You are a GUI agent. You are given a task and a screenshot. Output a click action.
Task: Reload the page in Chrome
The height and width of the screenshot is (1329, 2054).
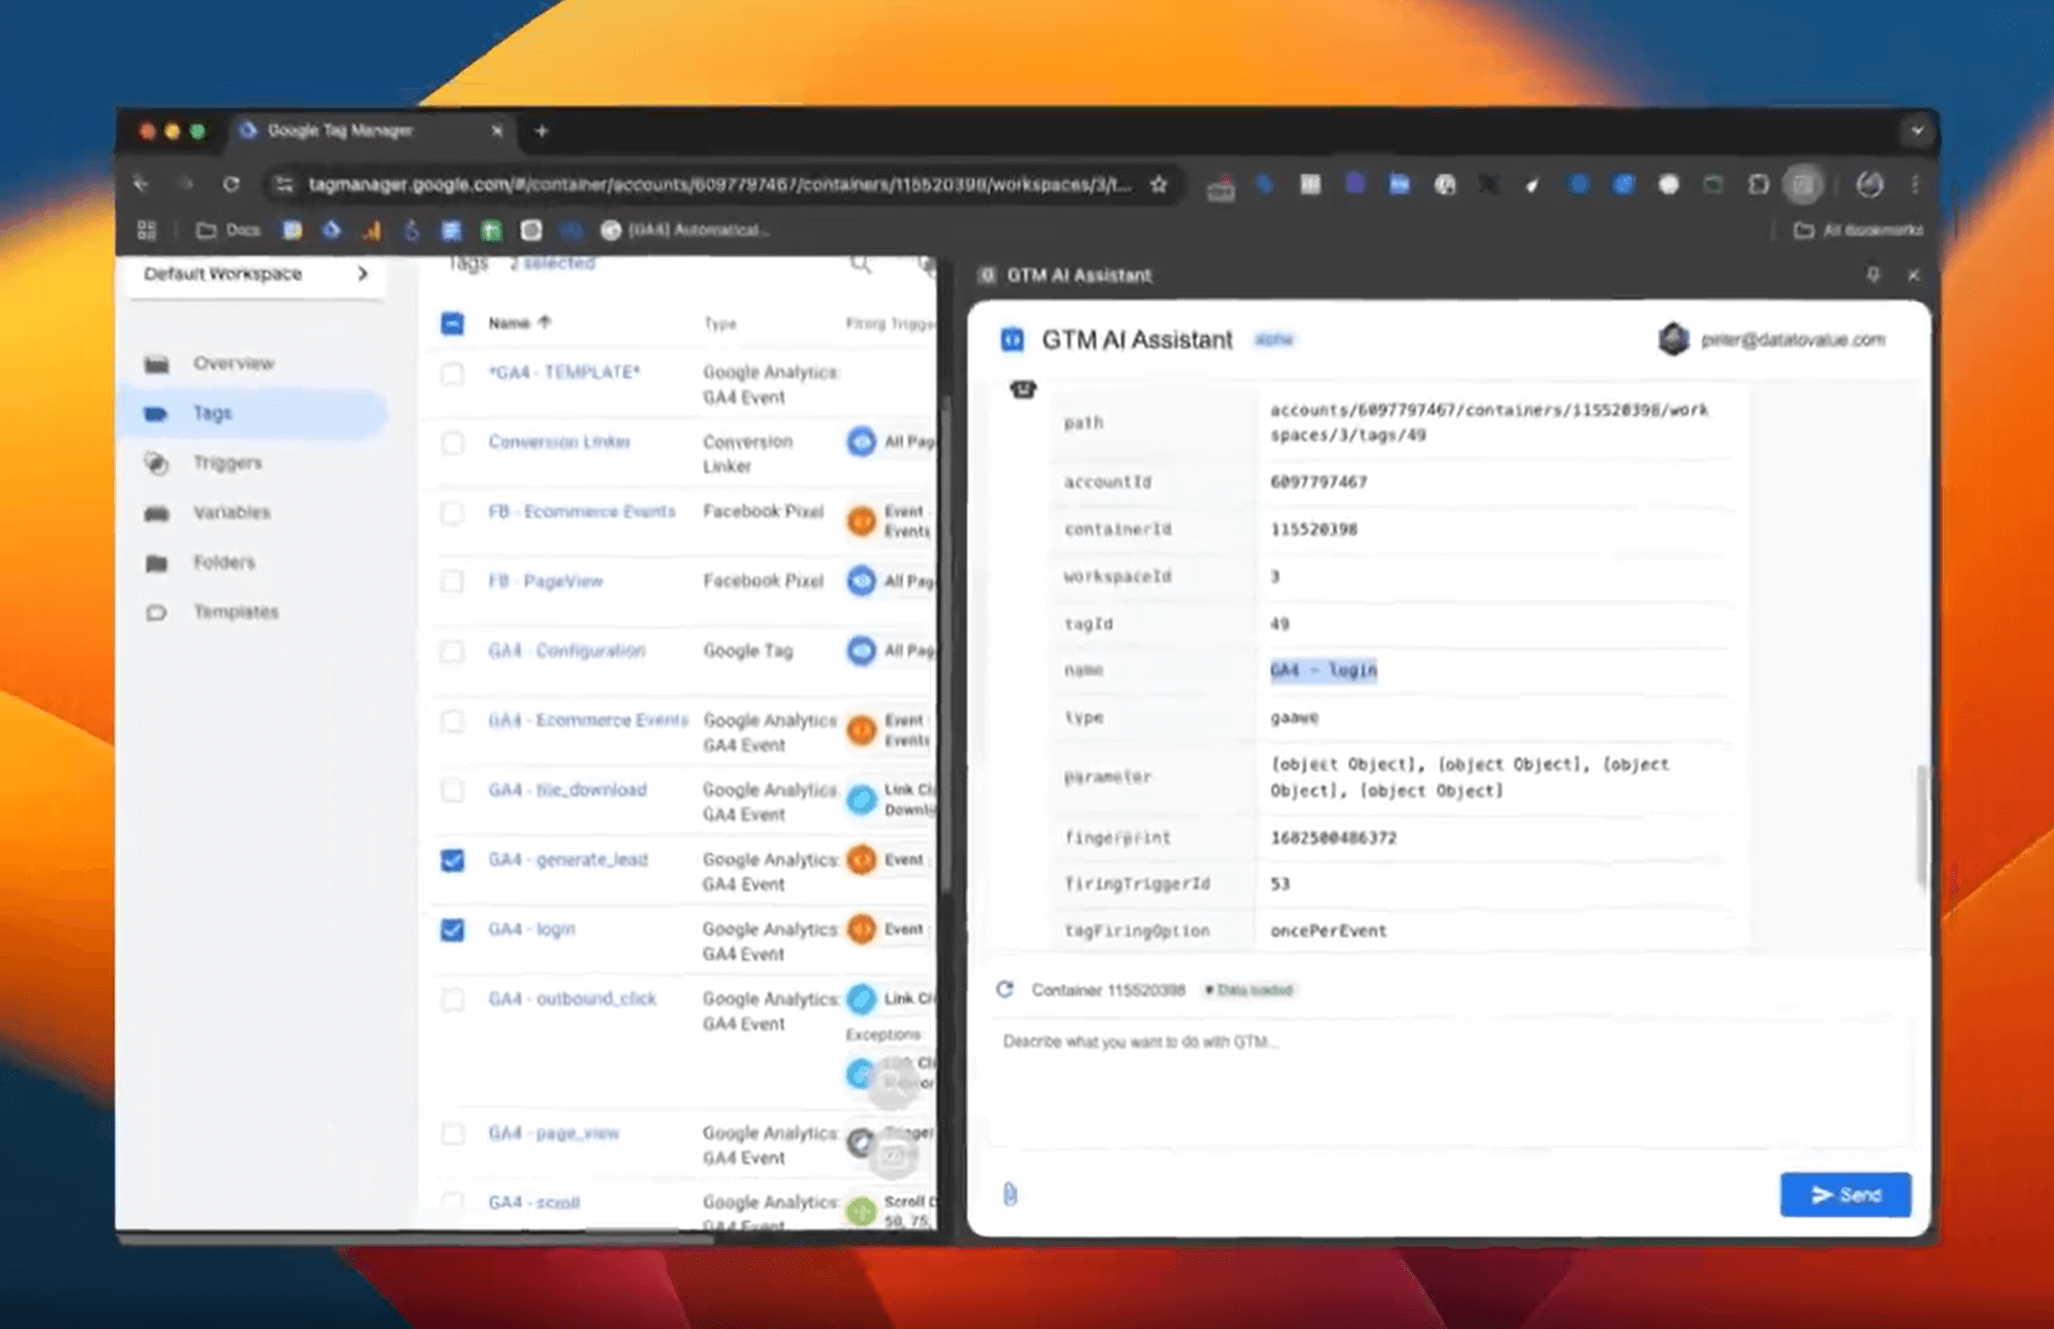[231, 184]
